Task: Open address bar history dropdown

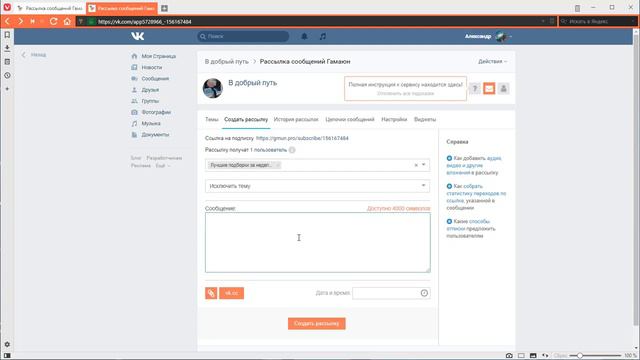Action: point(543,21)
